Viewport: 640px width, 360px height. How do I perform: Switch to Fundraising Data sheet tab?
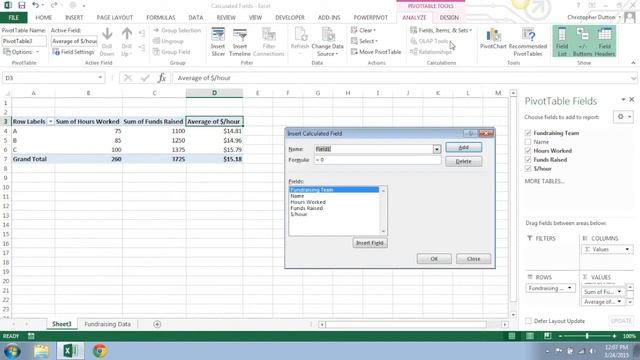point(107,324)
